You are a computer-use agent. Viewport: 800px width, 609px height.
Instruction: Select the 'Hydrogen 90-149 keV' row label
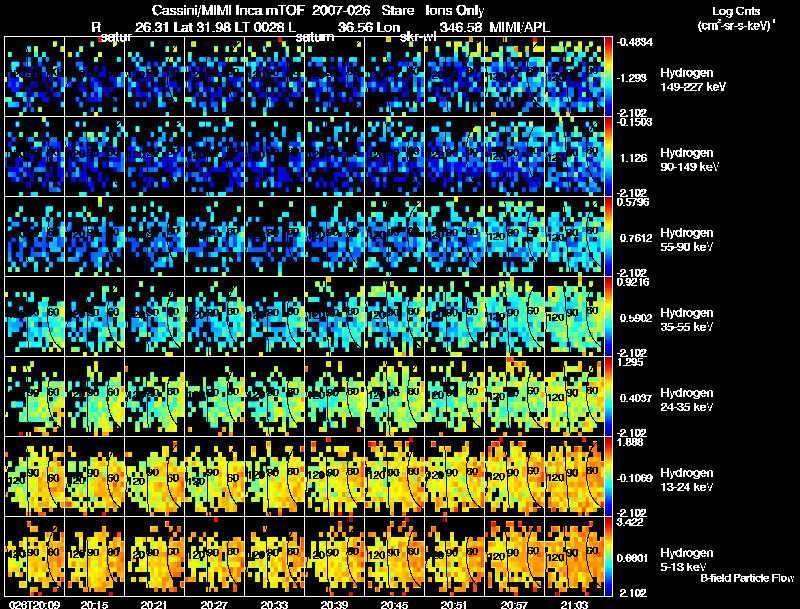[x=689, y=160]
